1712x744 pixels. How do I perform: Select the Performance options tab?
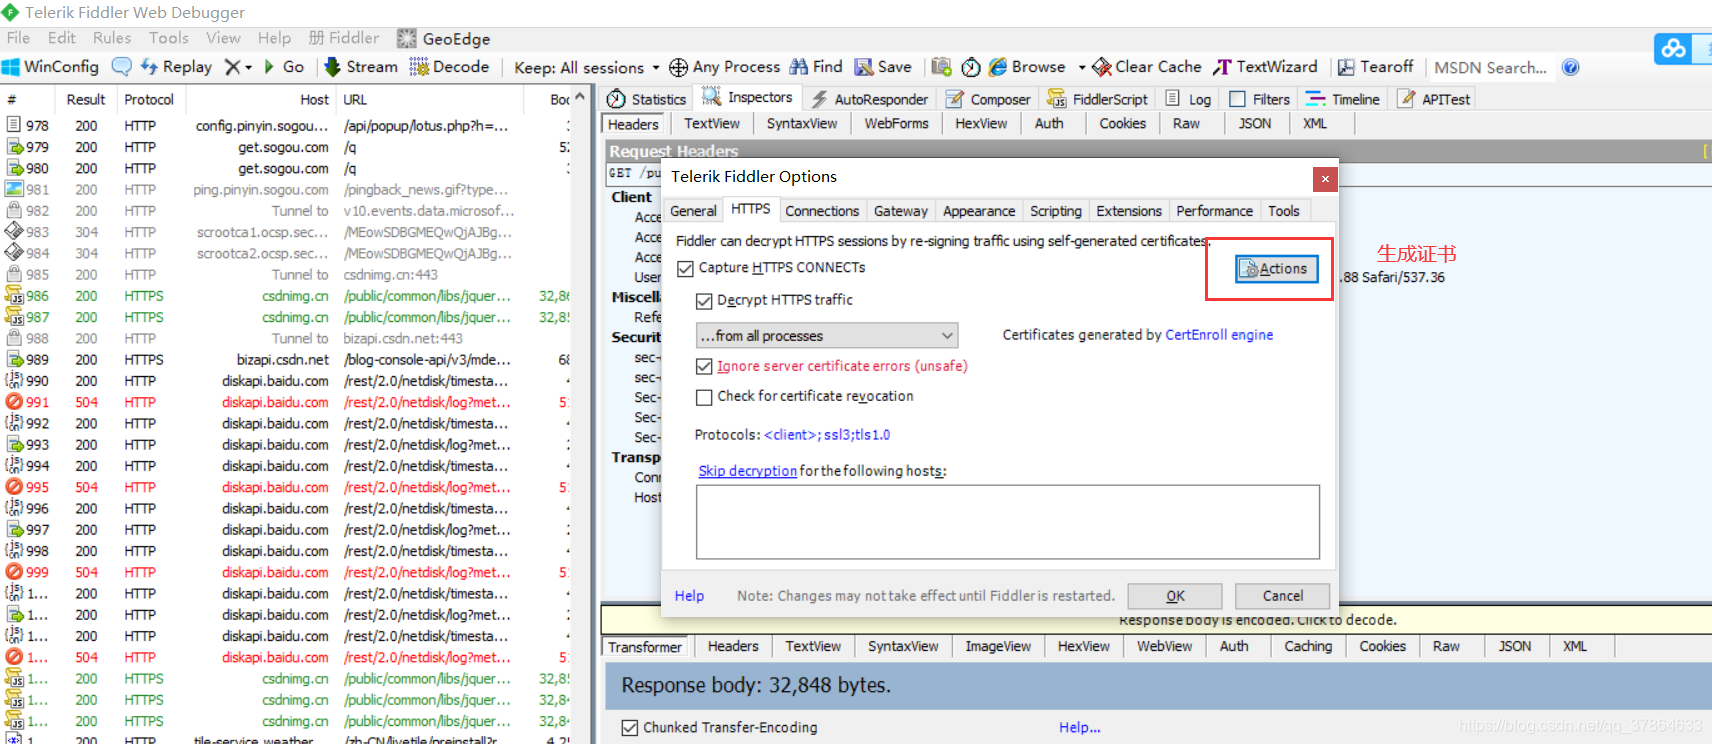tap(1214, 211)
